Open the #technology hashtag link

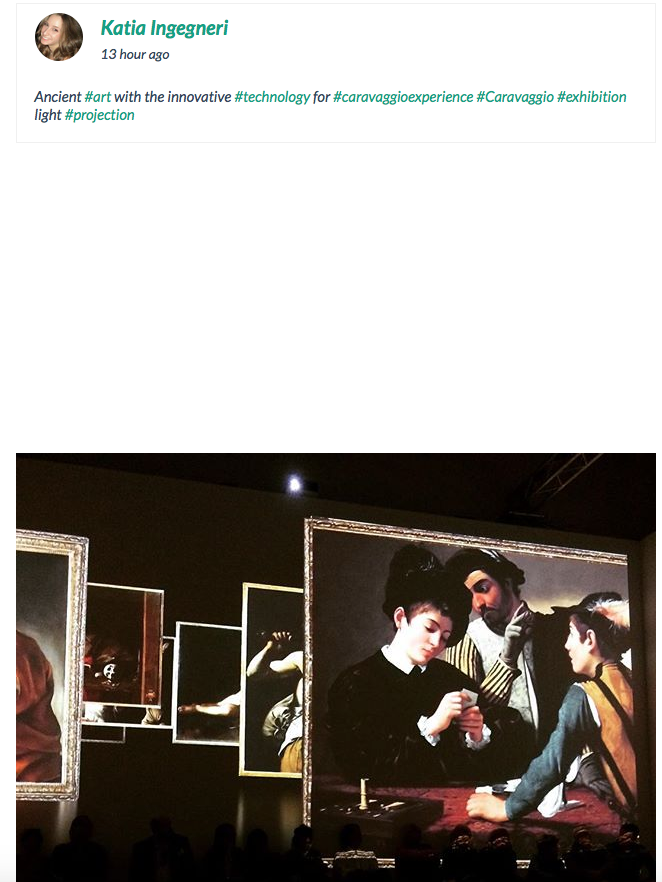tap(272, 97)
